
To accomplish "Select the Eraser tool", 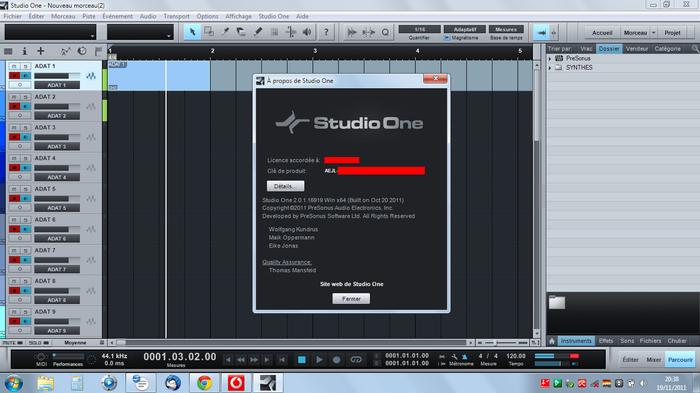I will pos(241,32).
